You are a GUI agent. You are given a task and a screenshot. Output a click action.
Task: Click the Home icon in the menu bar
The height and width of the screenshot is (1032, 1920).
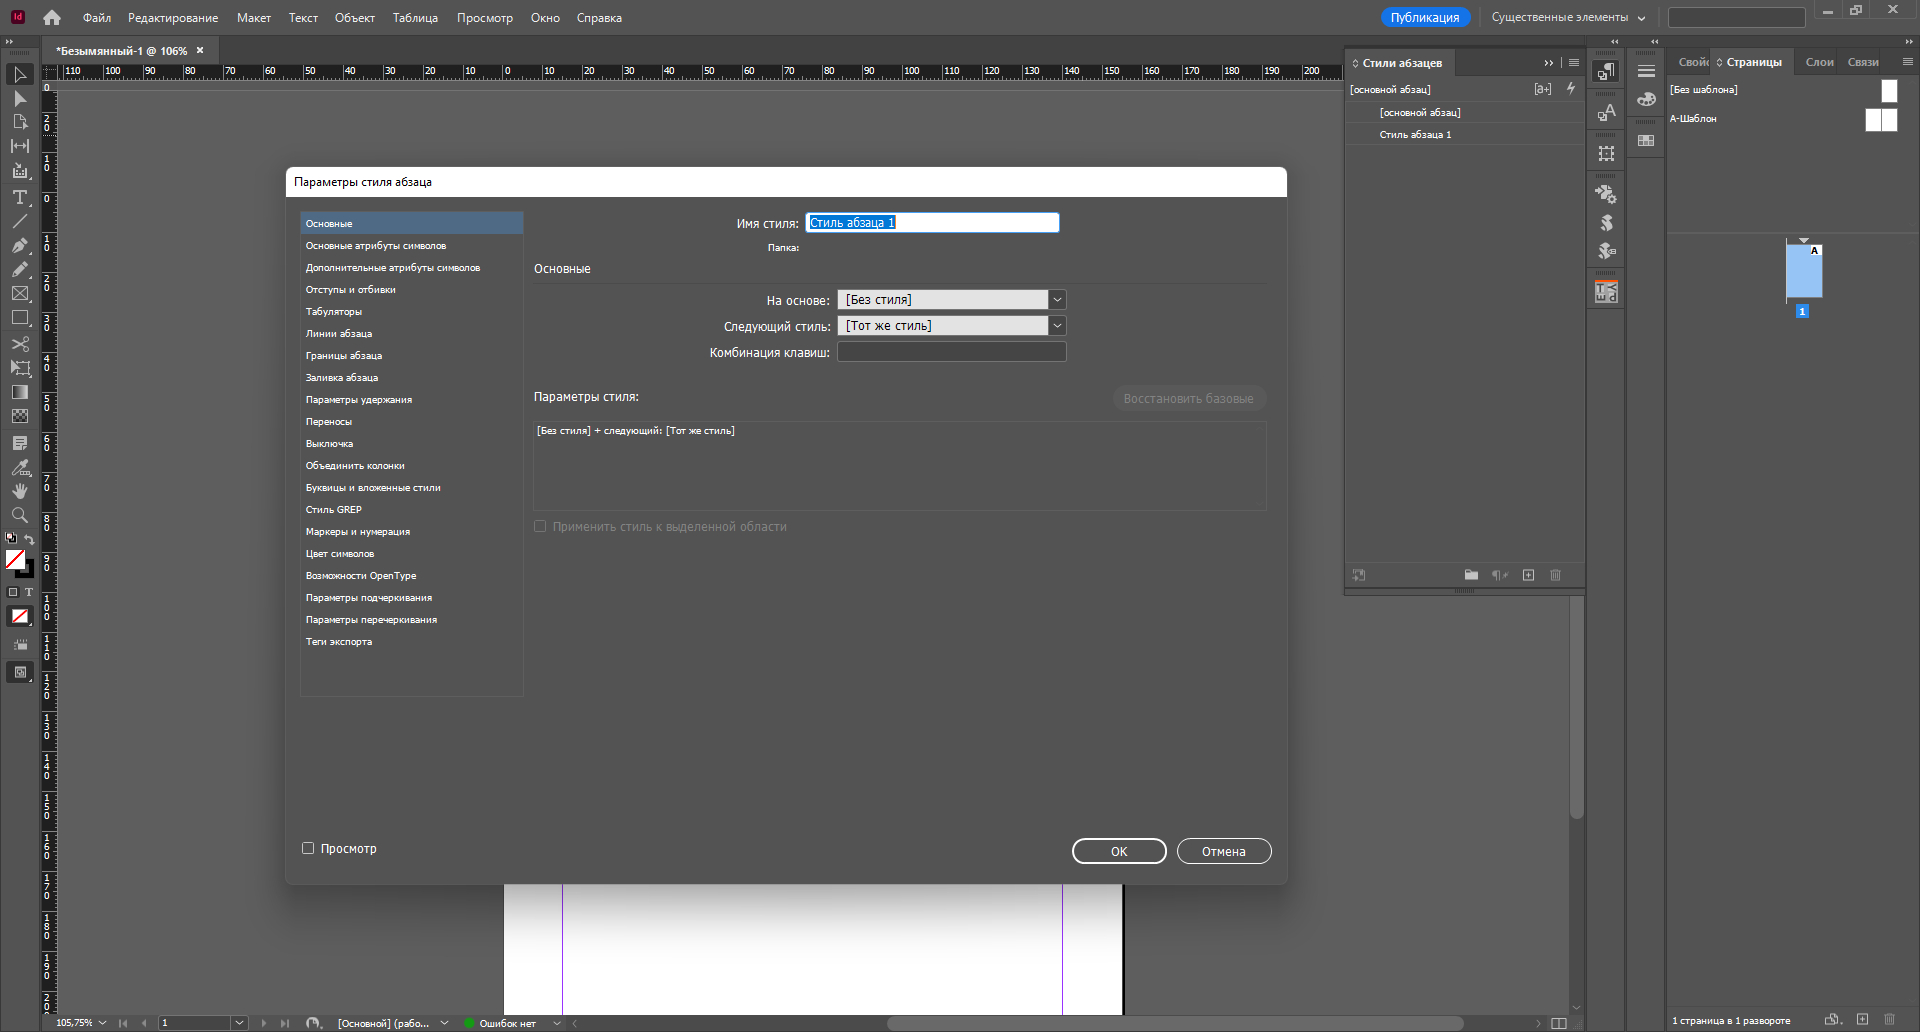tap(52, 18)
